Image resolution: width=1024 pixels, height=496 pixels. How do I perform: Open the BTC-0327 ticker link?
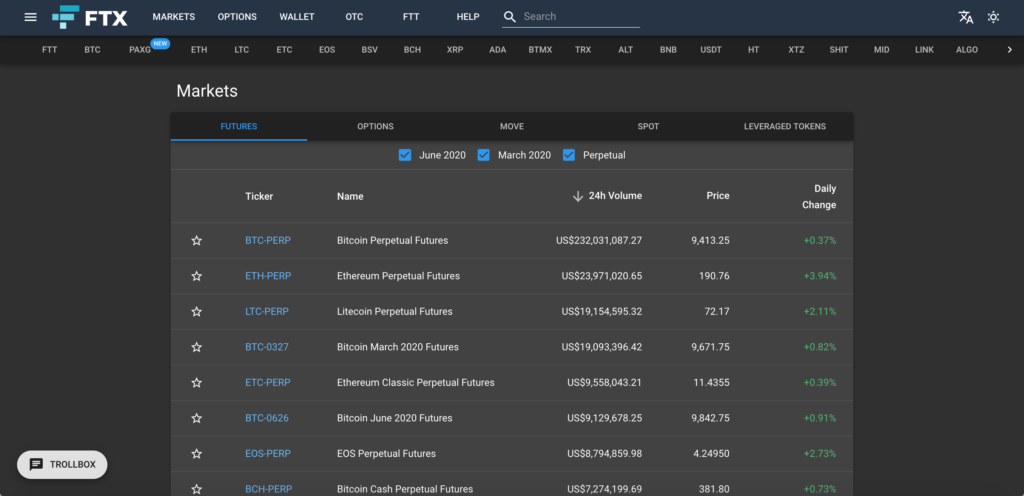pyautogui.click(x=266, y=347)
